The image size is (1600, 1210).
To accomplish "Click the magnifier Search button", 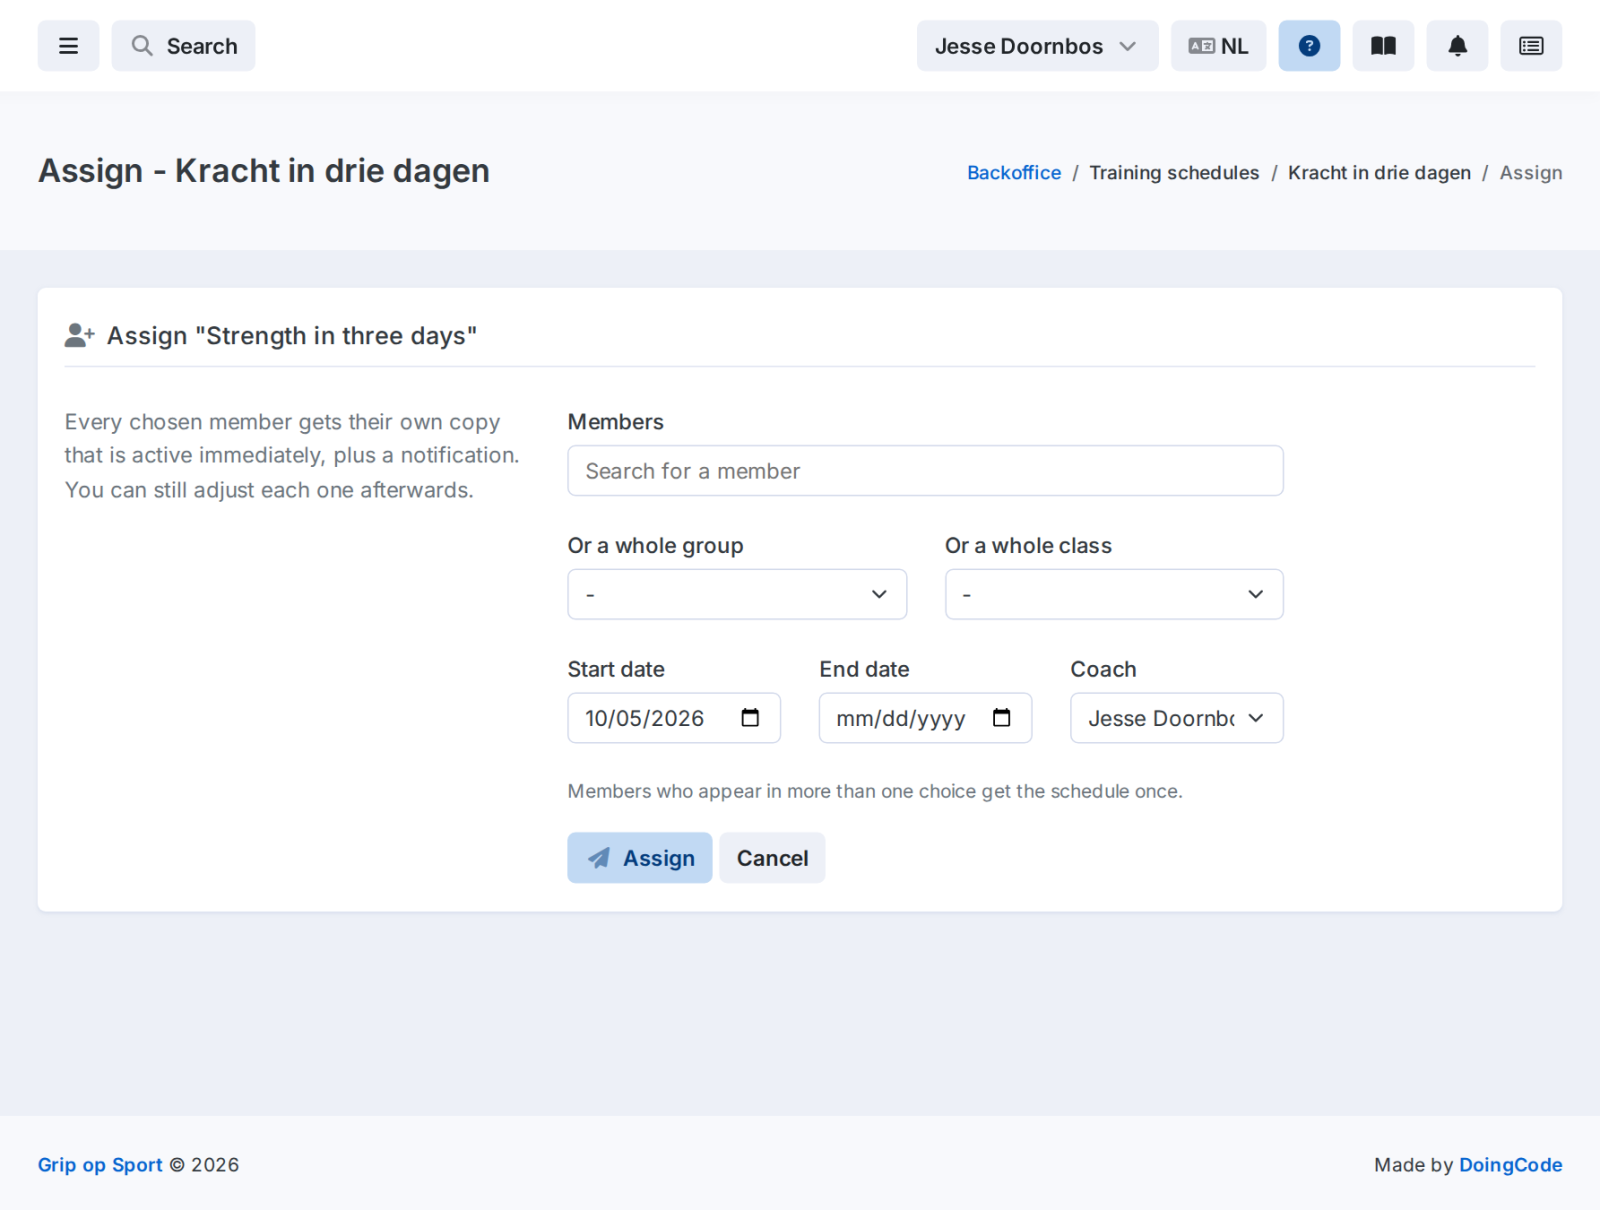I will pyautogui.click(x=183, y=46).
